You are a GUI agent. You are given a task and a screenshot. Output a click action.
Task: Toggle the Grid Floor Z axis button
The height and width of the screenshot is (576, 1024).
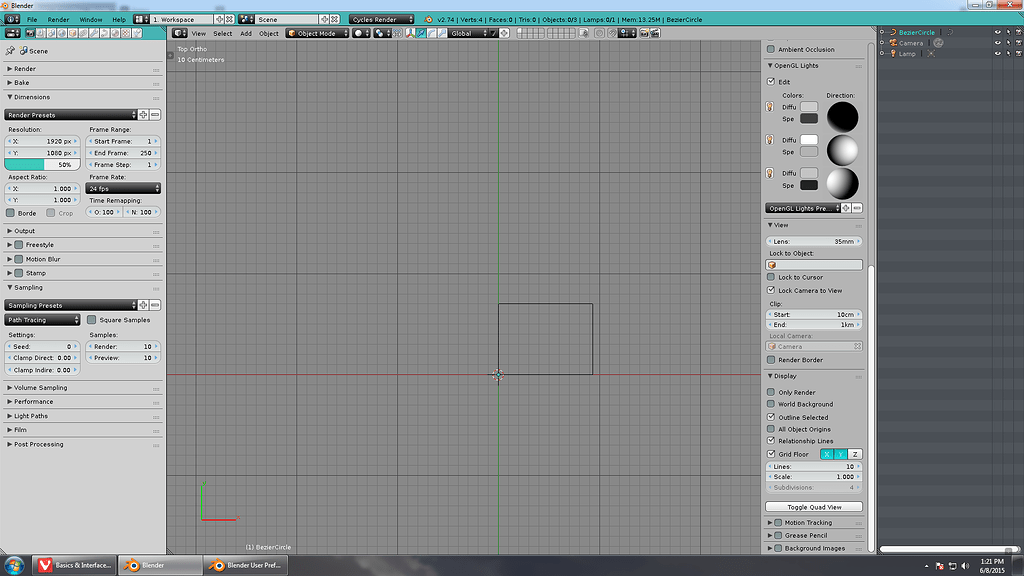click(x=855, y=454)
